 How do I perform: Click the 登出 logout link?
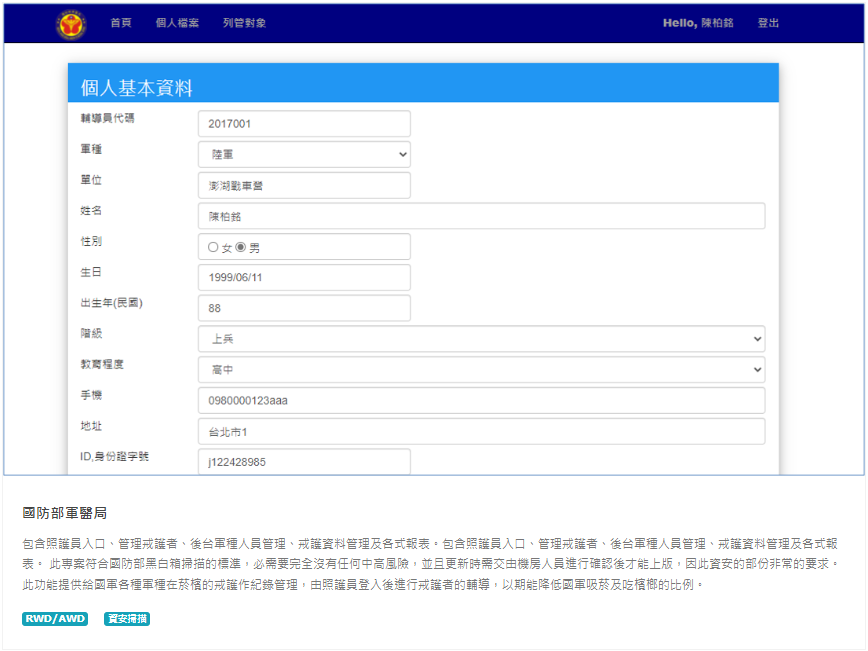tap(768, 23)
